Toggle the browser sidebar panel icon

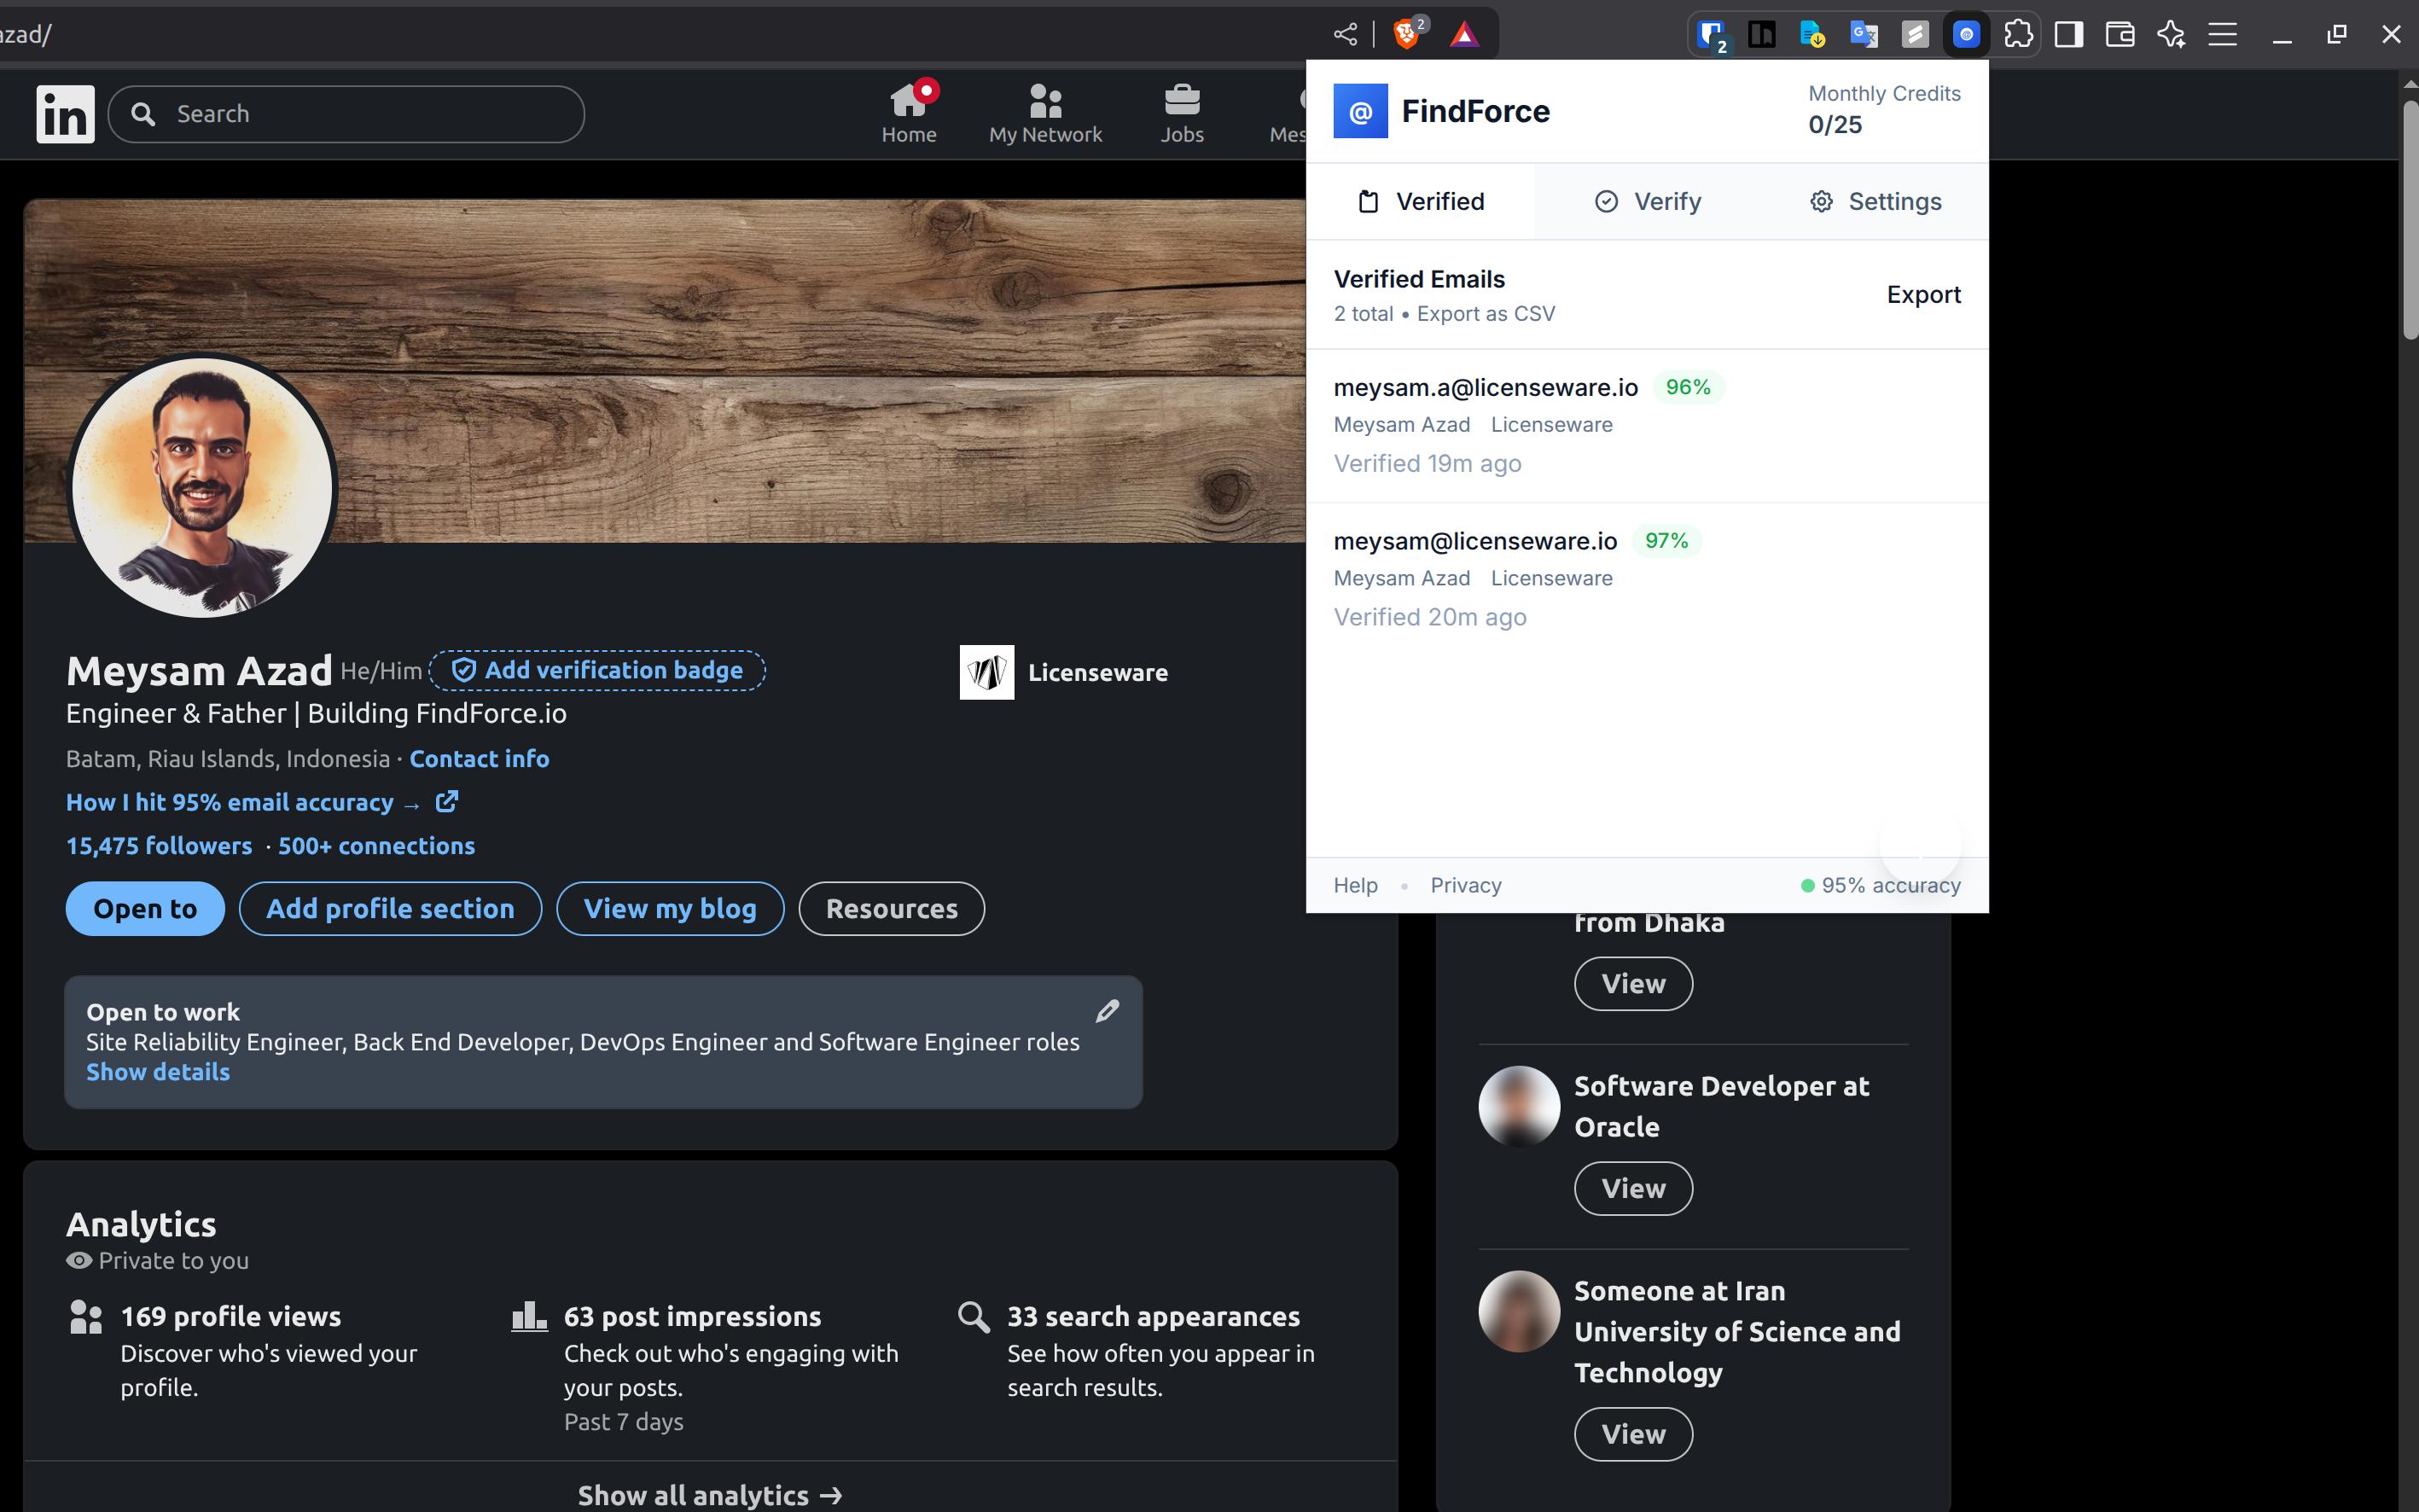coord(2068,35)
